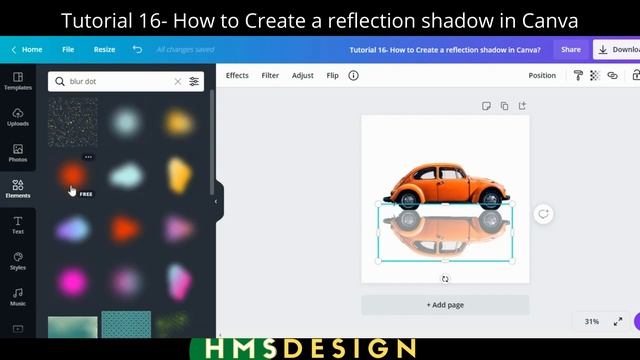This screenshot has height=360, width=640.
Task: Open the Text sidebar panel
Action: pos(18,224)
